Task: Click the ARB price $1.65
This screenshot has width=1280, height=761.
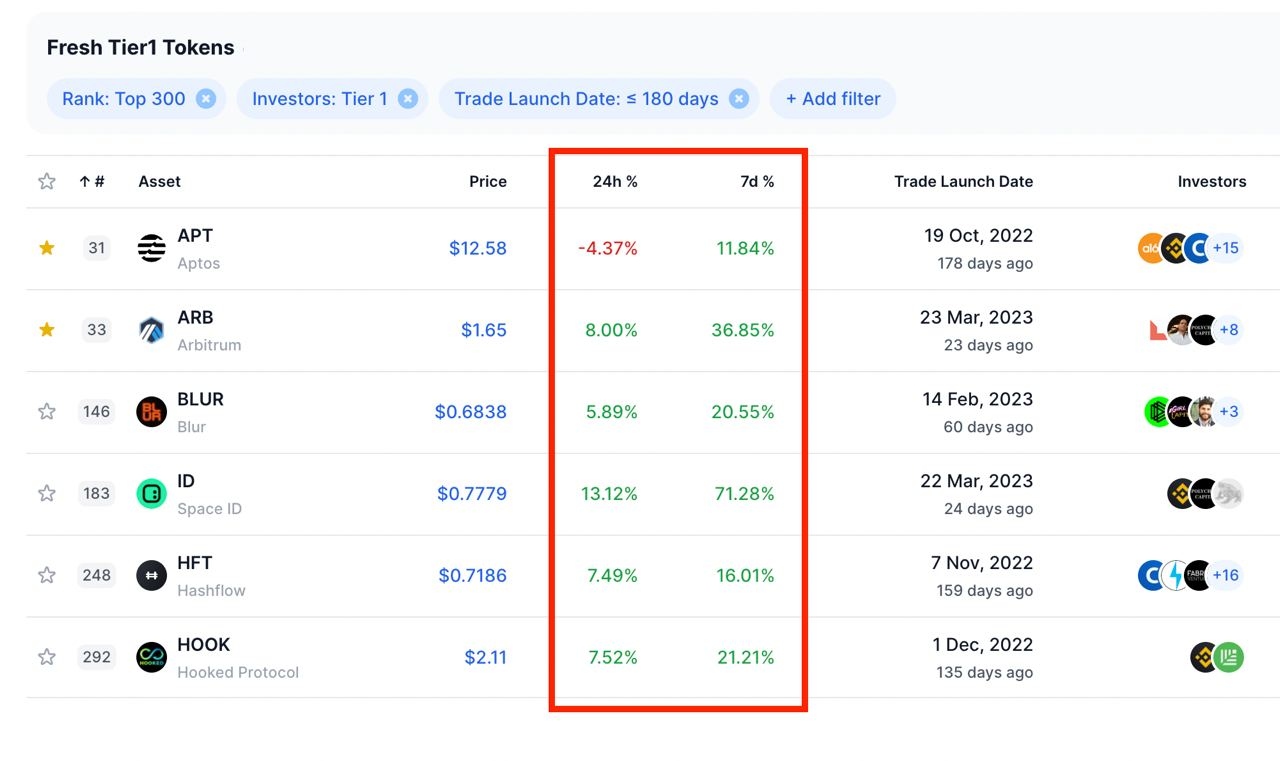Action: coord(484,330)
